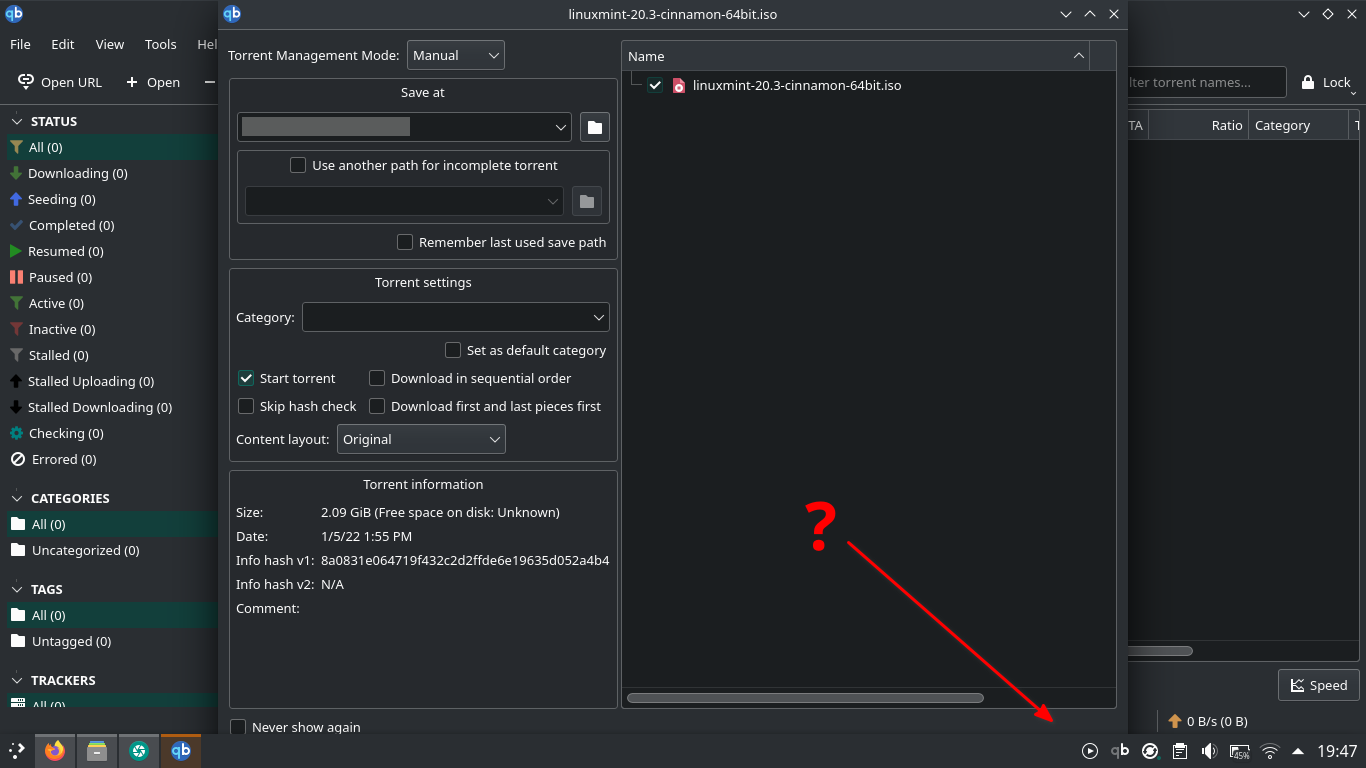Select the Downloading status filter icon
The height and width of the screenshot is (768, 1366).
(x=17, y=173)
